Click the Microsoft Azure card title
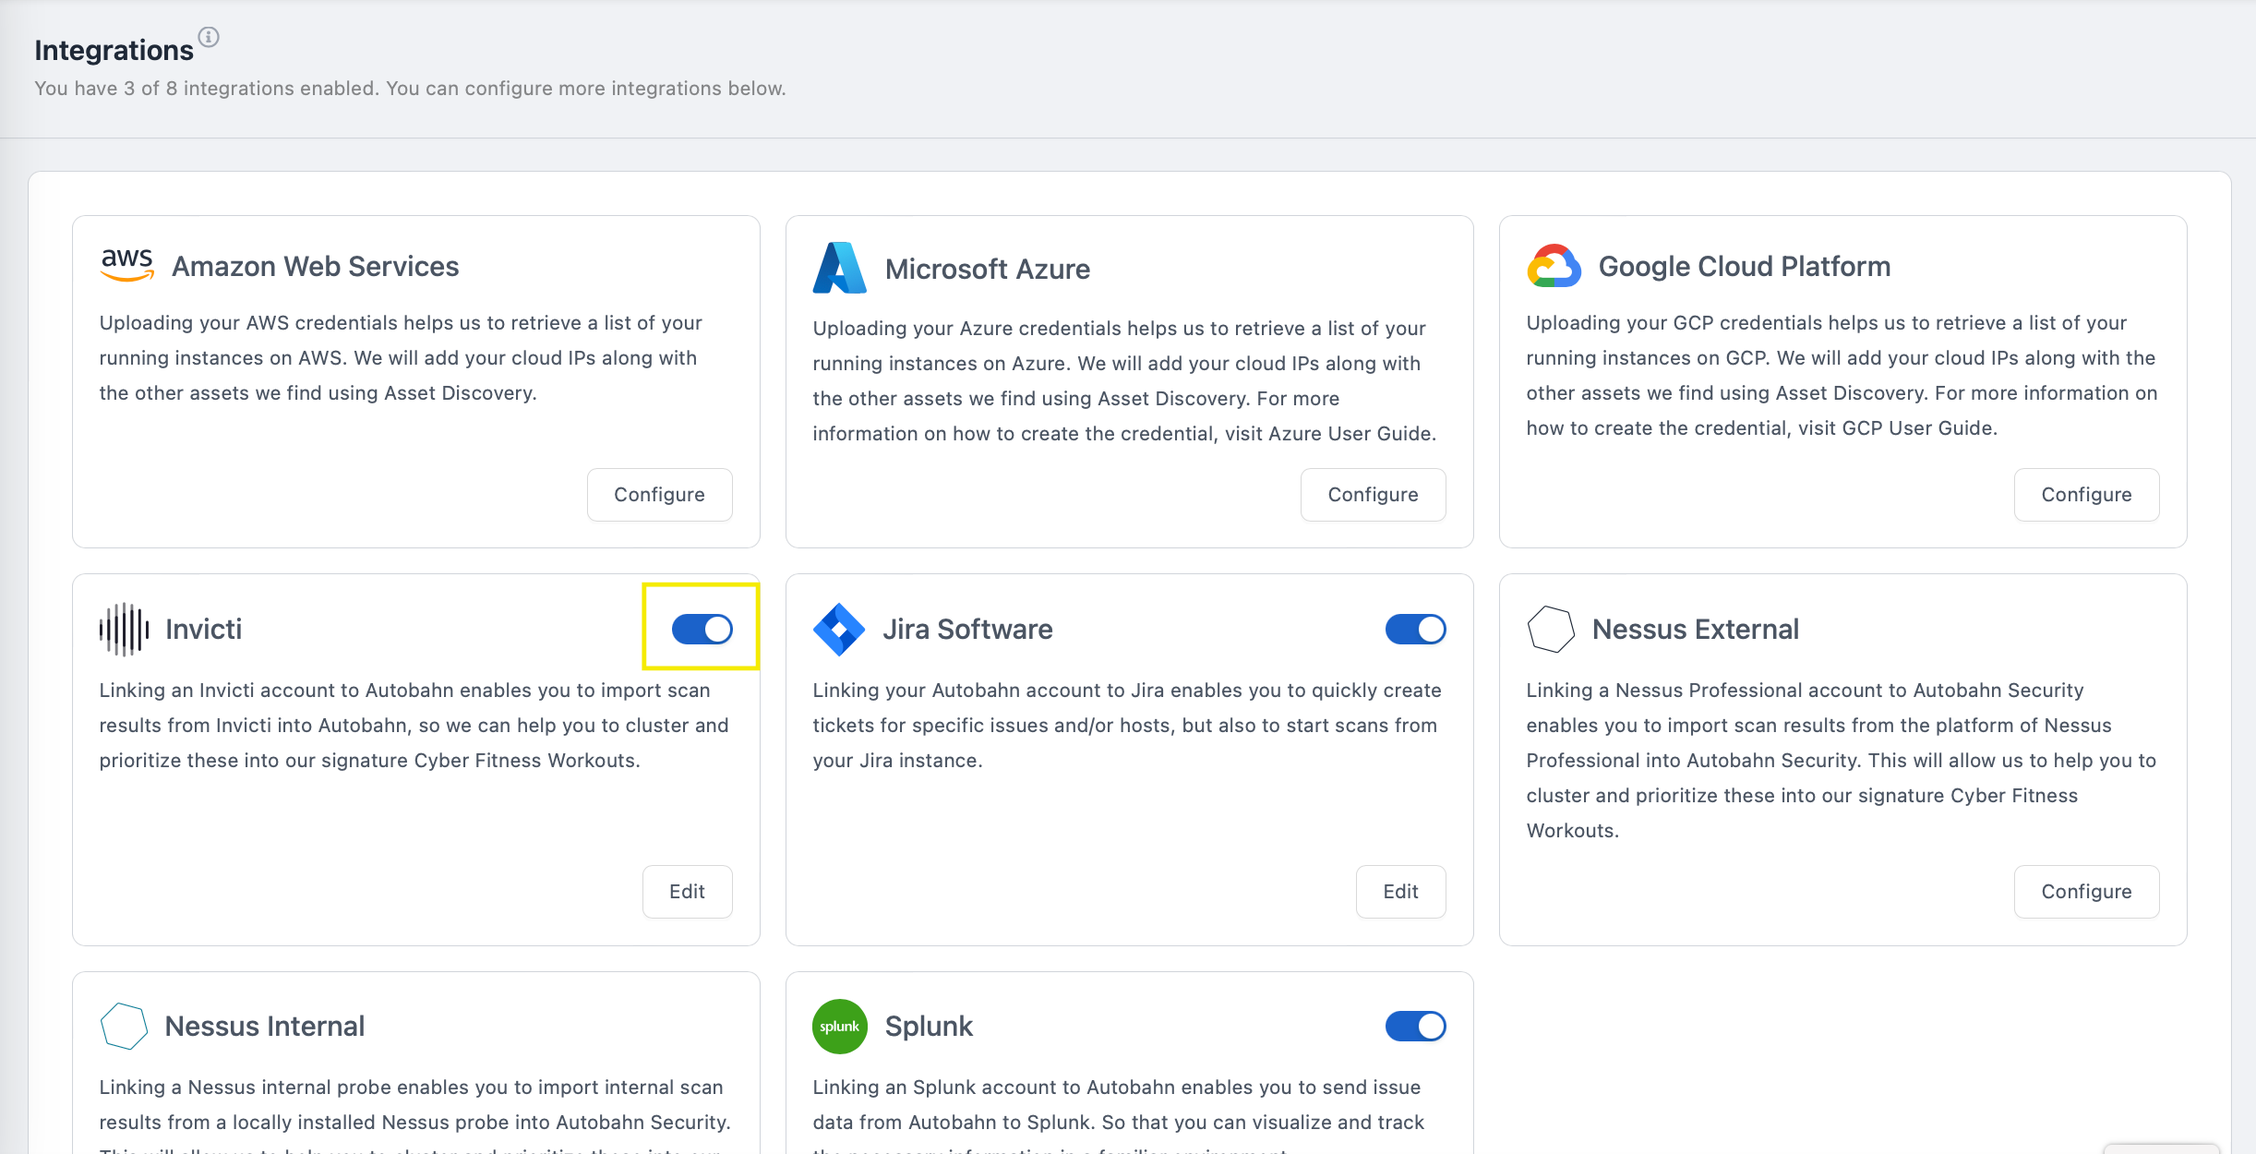The image size is (2256, 1154). click(987, 269)
